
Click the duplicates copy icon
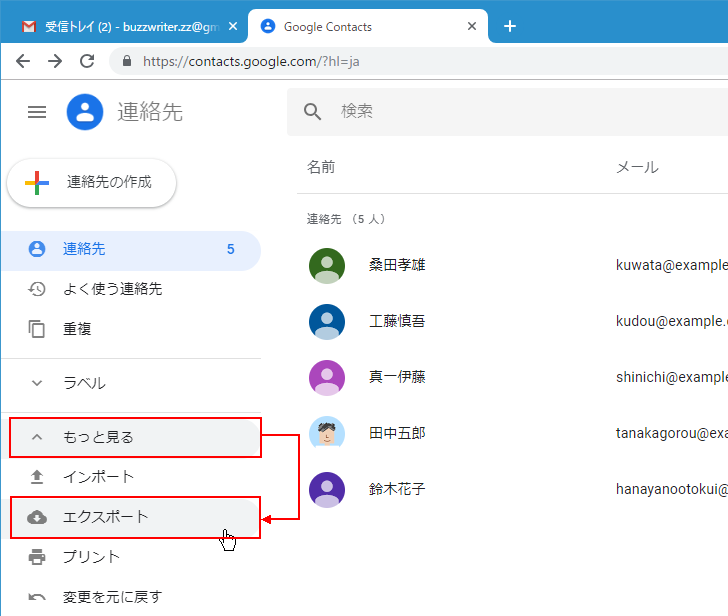click(x=37, y=329)
